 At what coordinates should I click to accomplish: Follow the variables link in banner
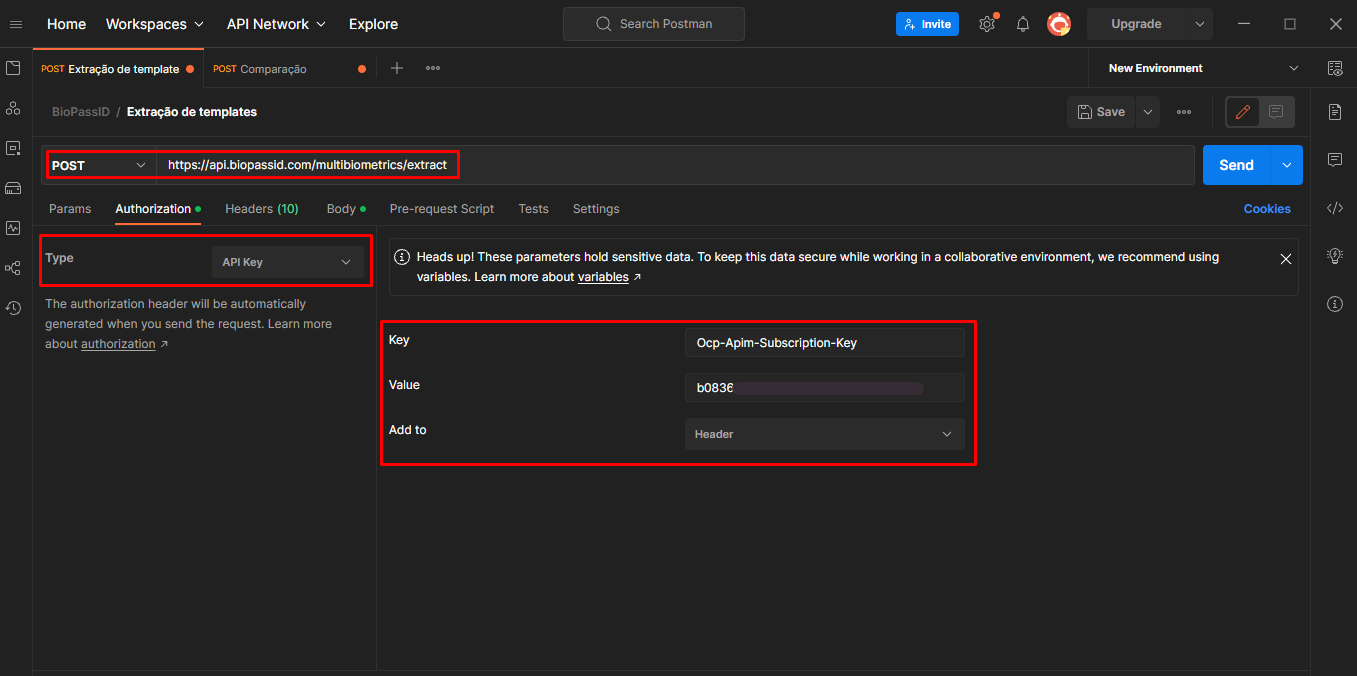tap(603, 277)
